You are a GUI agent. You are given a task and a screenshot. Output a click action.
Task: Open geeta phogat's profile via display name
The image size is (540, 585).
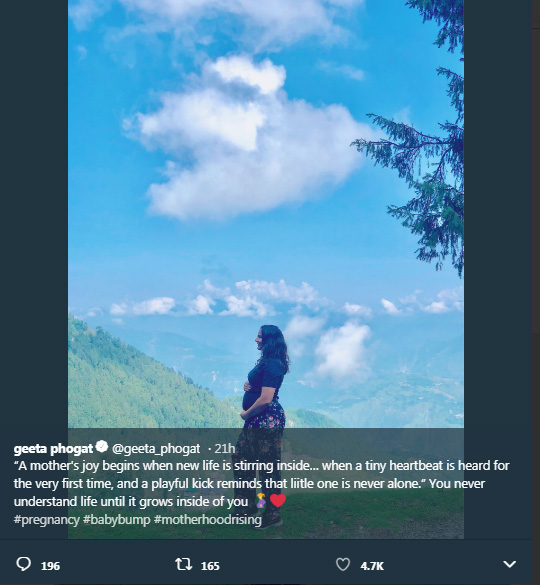[x=53, y=448]
